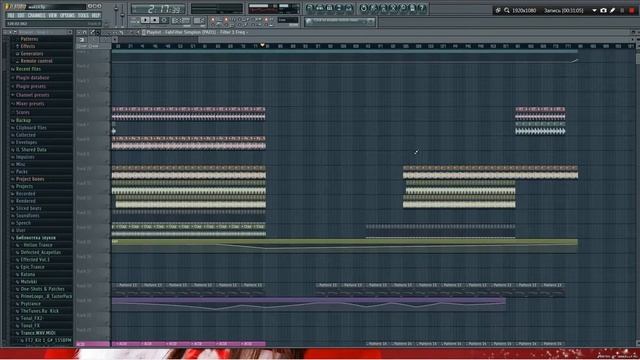Open the Trance.WAV.MIDI folder
Viewport: 640px width, 360px height.
click(38, 333)
